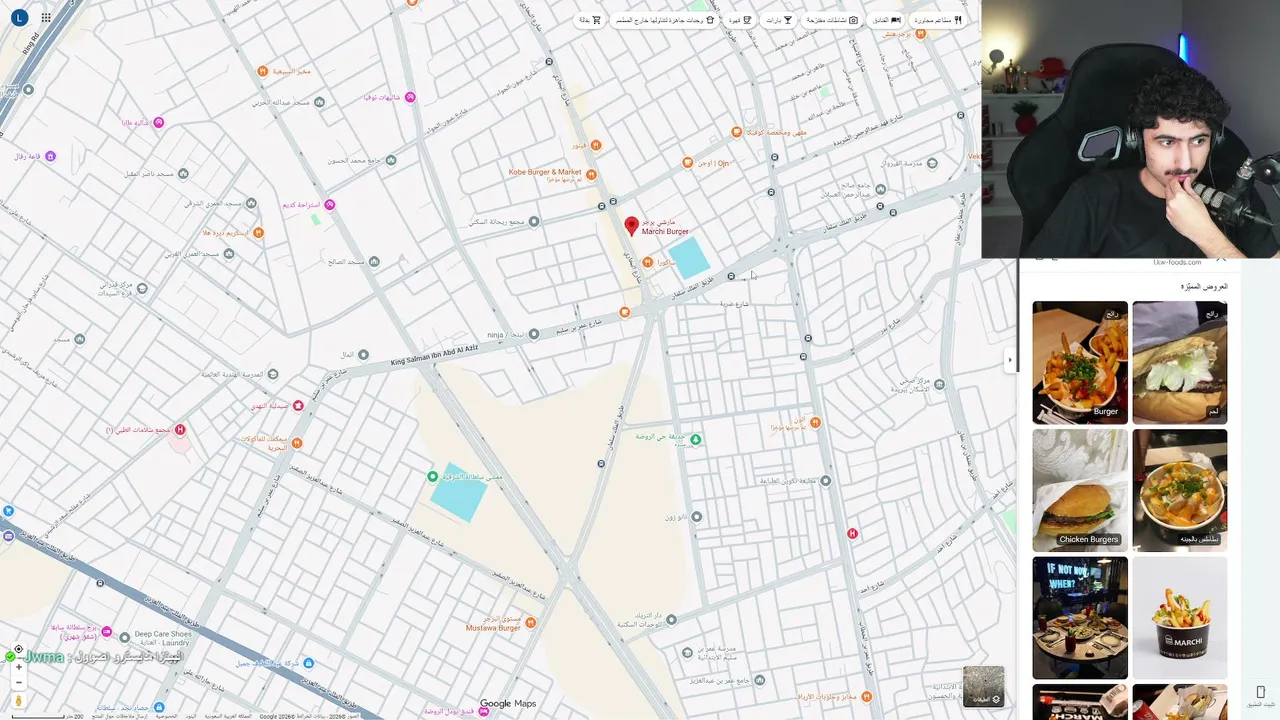Filter by hotels chip

pos(887,20)
